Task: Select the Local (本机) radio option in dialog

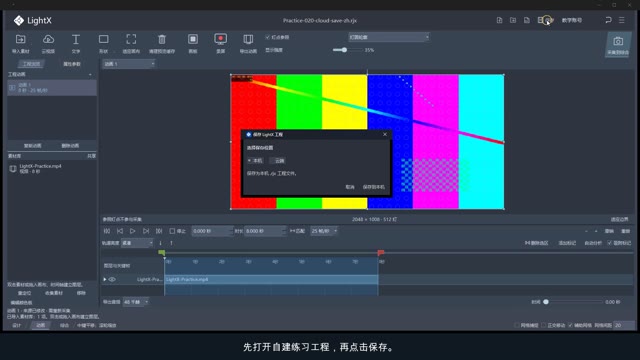Action: [x=255, y=161]
